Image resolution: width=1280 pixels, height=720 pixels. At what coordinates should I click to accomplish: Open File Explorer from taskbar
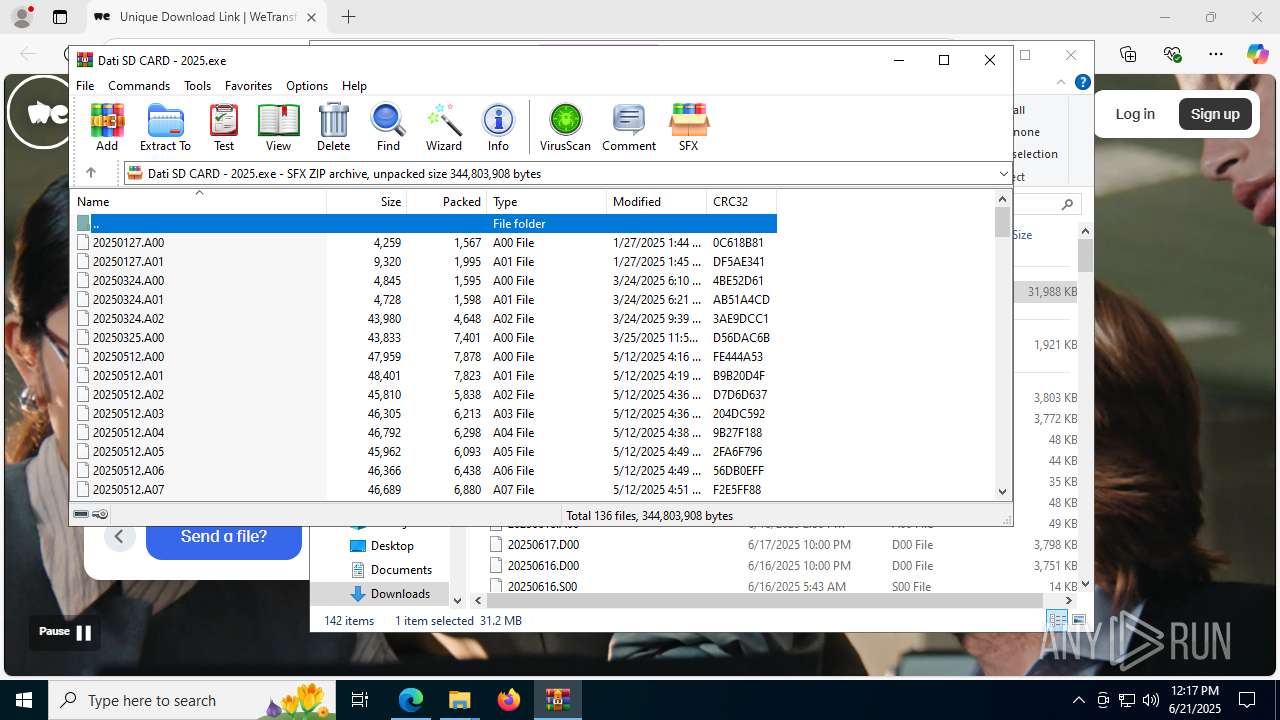tap(459, 700)
